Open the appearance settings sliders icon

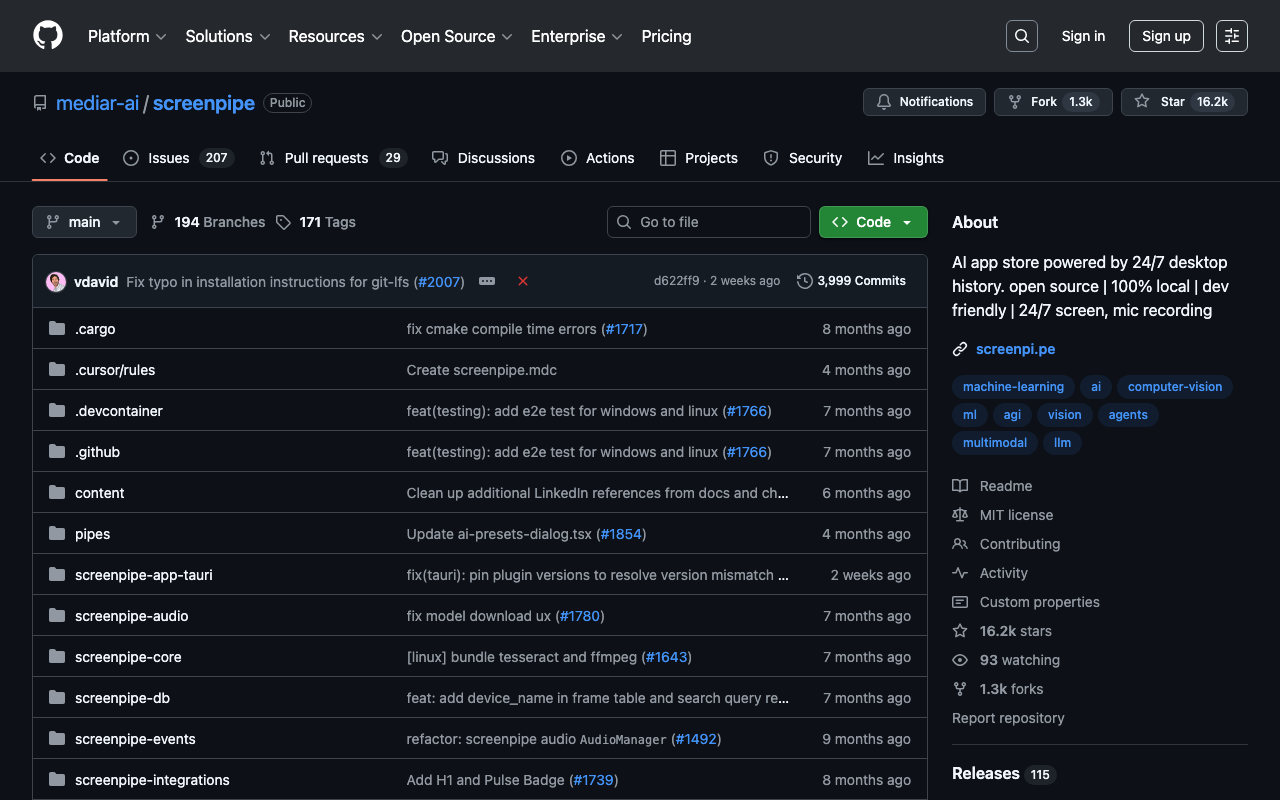tap(1231, 36)
